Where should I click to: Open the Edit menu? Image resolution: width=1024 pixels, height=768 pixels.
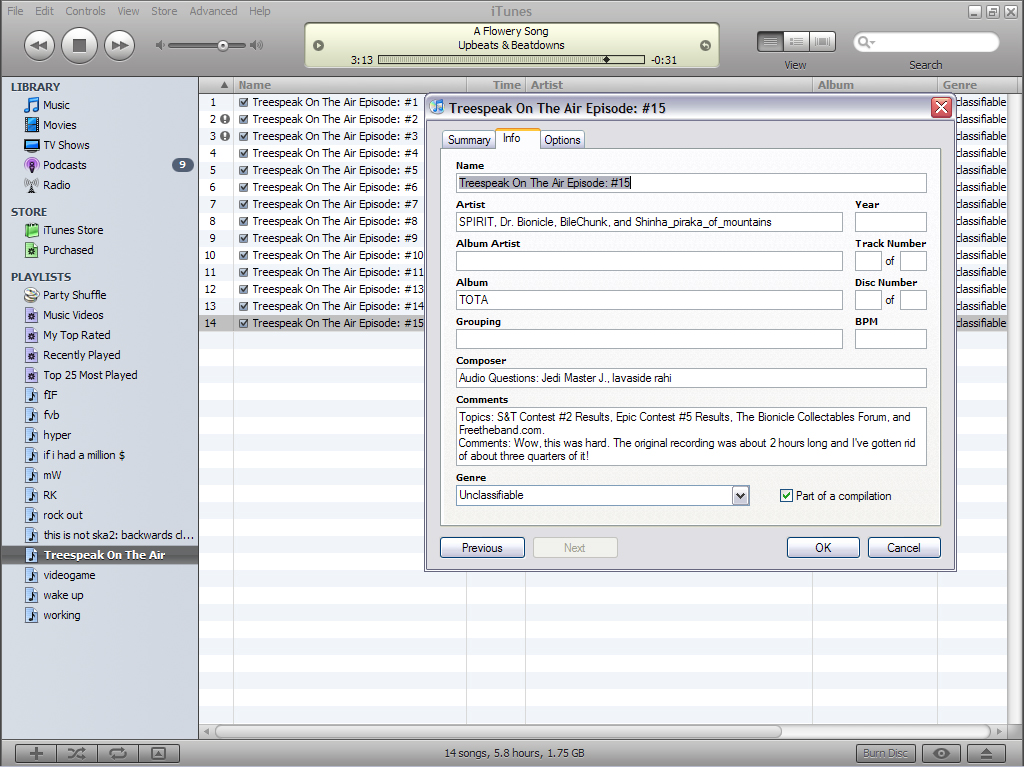coord(44,11)
